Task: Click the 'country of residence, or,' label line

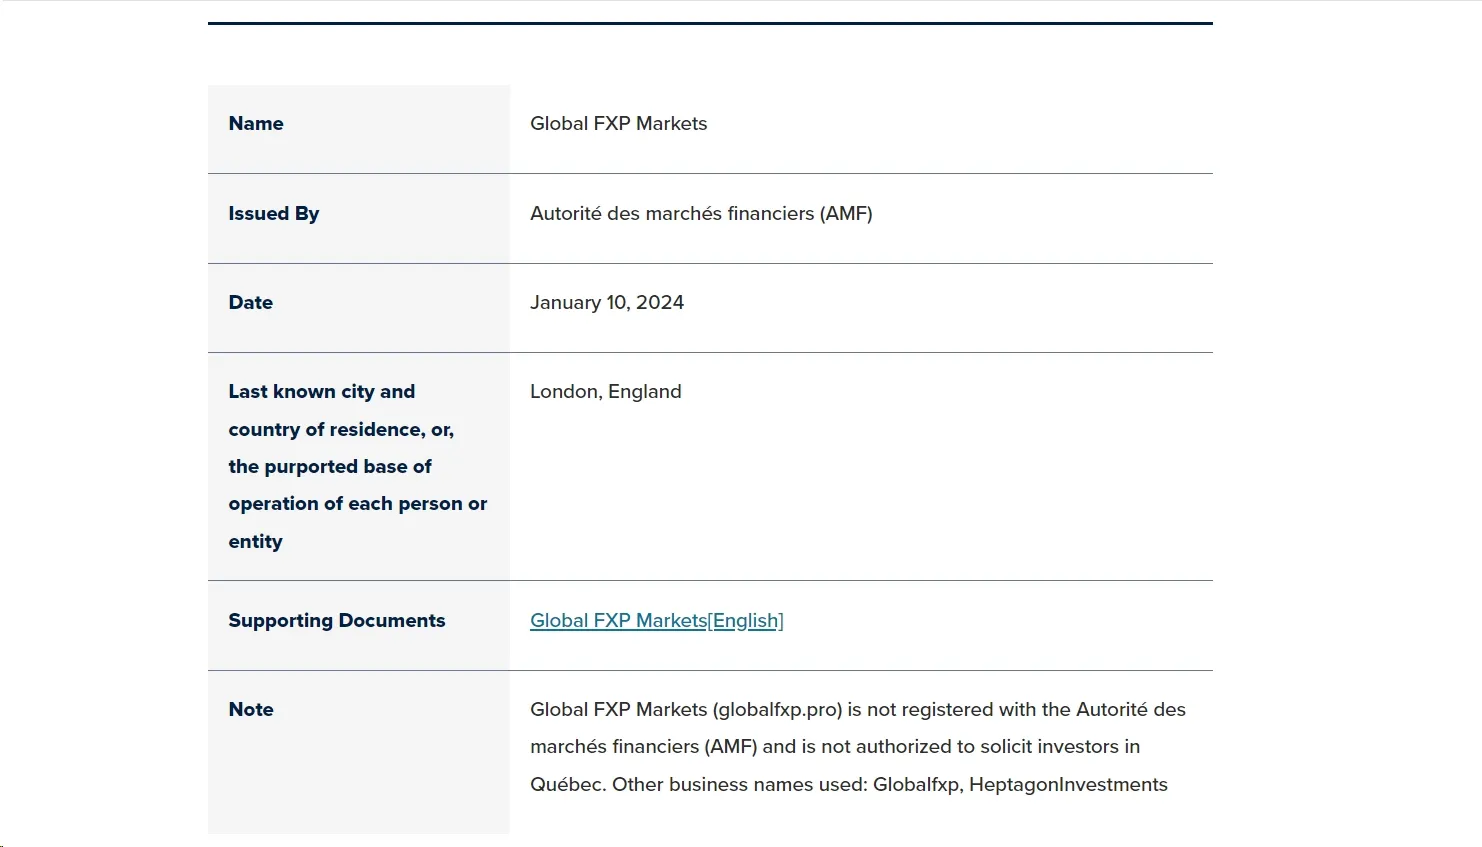Action: click(x=341, y=430)
